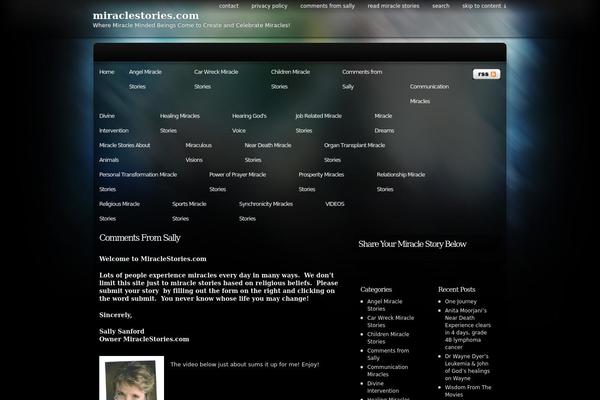Open 'Wisdom From The Movies' recent post
The width and height of the screenshot is (600, 400).
coord(468,391)
